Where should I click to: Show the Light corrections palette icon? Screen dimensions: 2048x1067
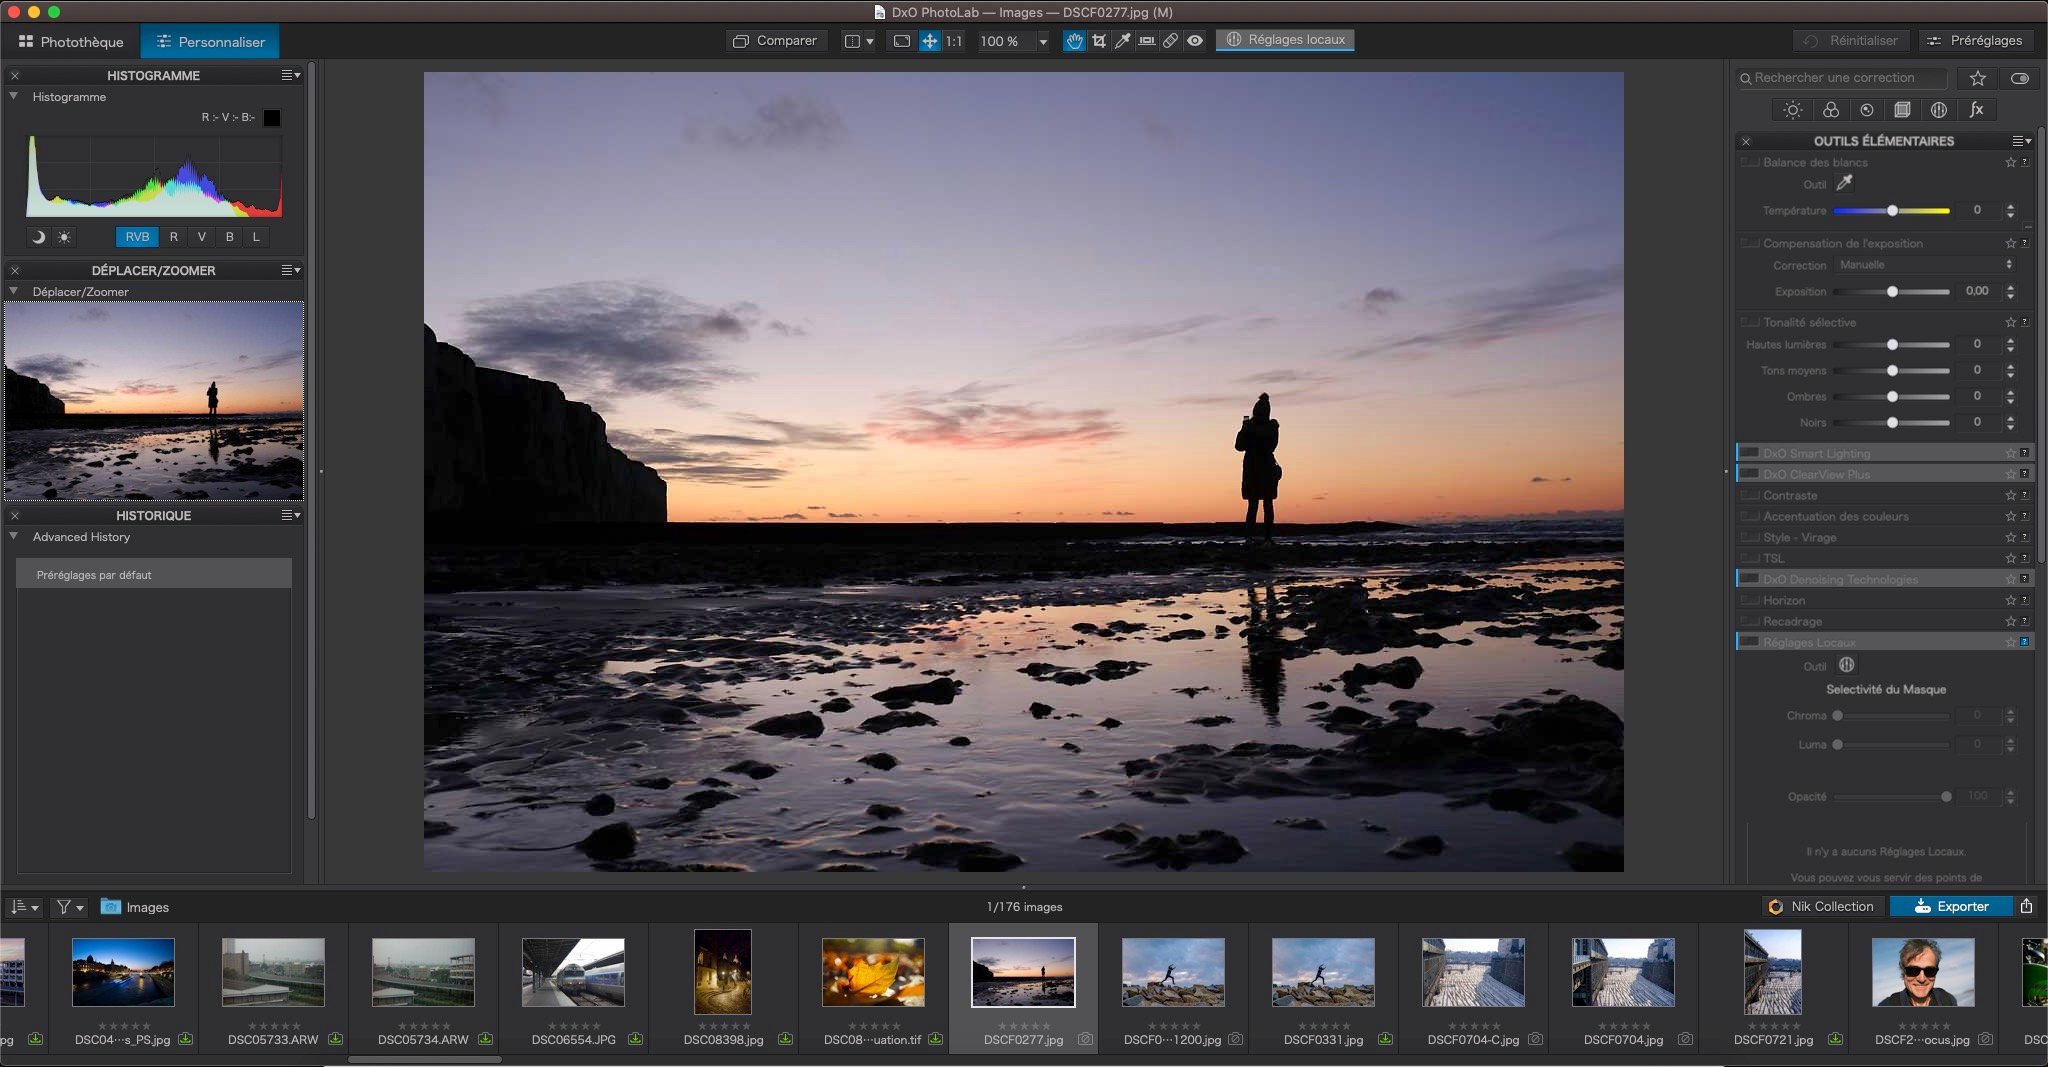(1793, 110)
